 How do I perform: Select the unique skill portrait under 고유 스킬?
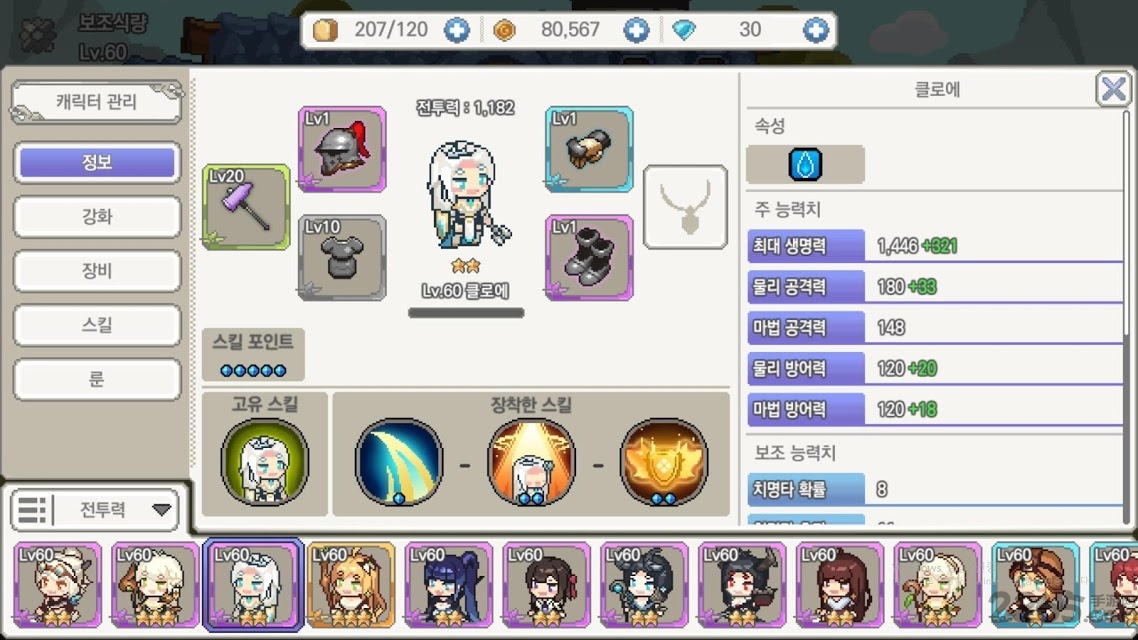click(265, 461)
